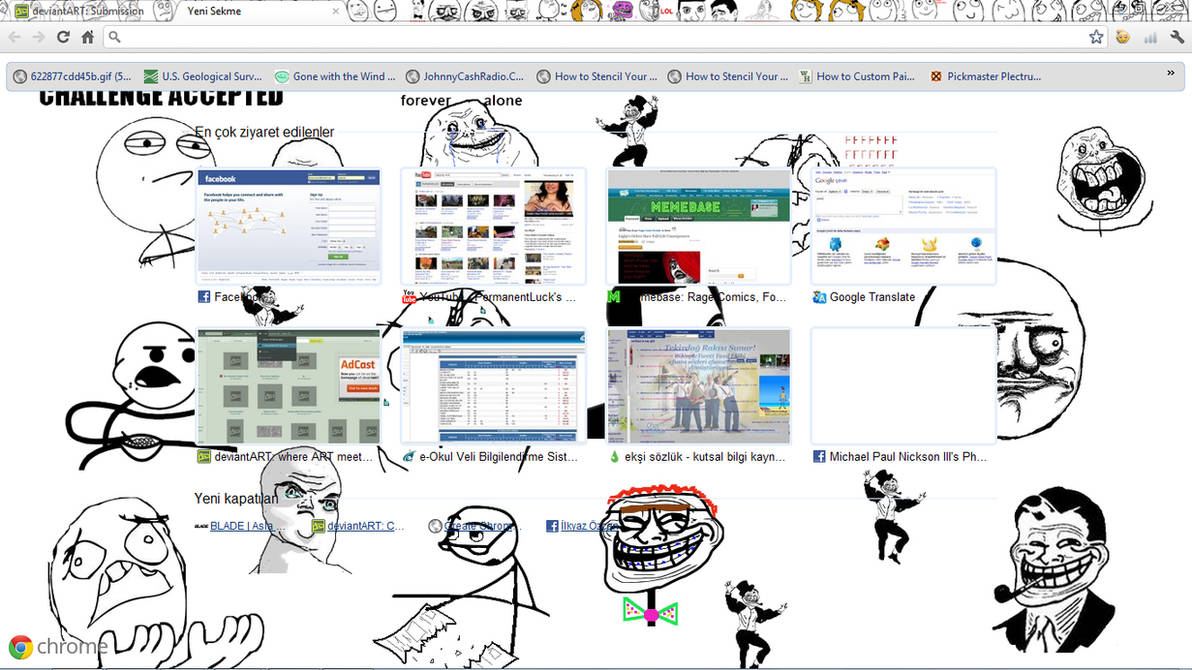Bookmark this page with the star icon
Image resolution: width=1192 pixels, height=670 pixels.
pyautogui.click(x=1095, y=37)
